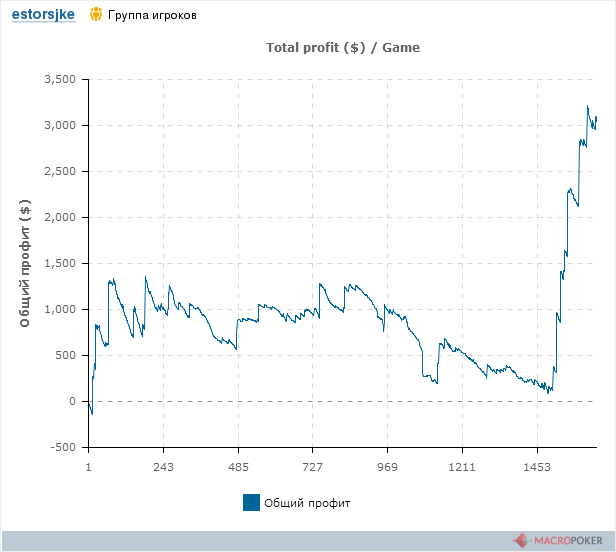
Task: Open the MACROPOKER branding text link
Action: point(569,541)
